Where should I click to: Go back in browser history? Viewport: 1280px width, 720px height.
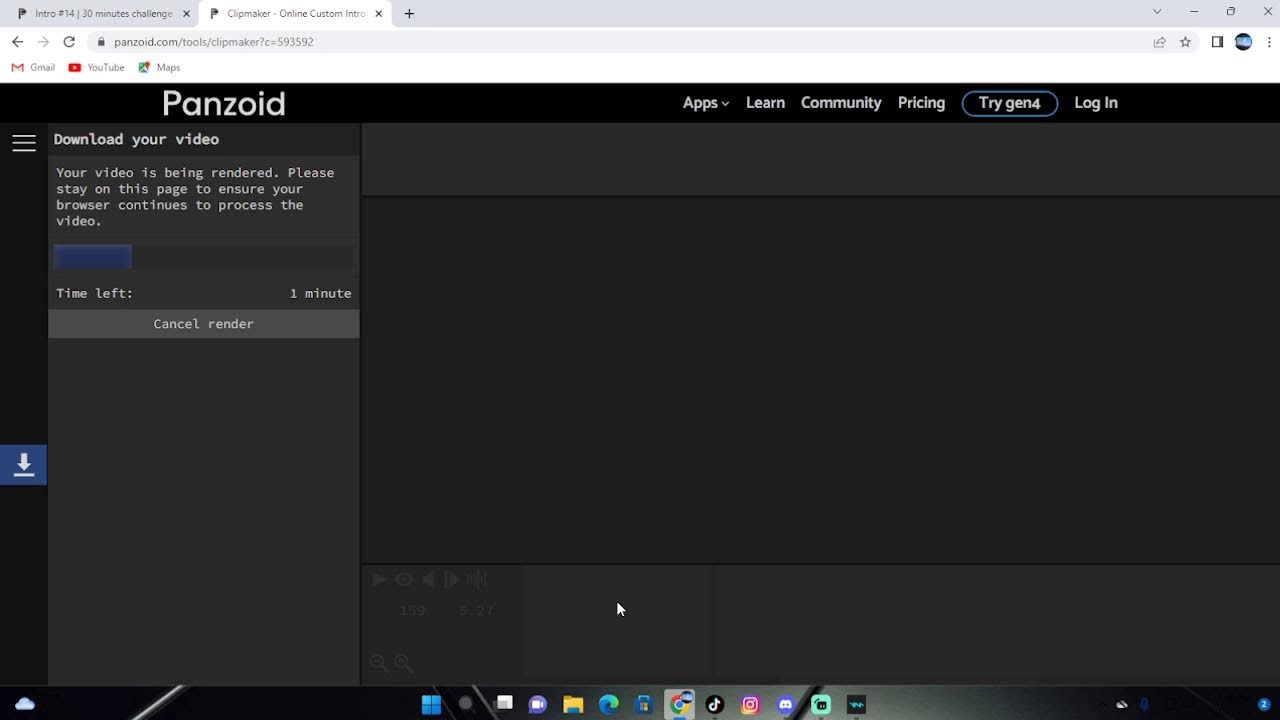[17, 42]
